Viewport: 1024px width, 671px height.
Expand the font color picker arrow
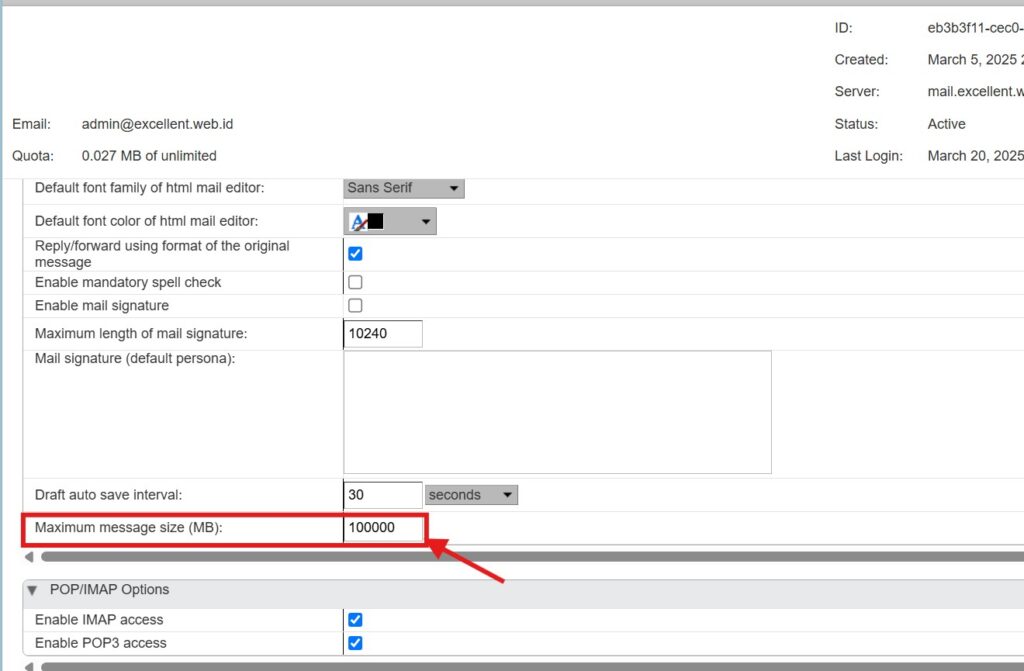tap(426, 222)
